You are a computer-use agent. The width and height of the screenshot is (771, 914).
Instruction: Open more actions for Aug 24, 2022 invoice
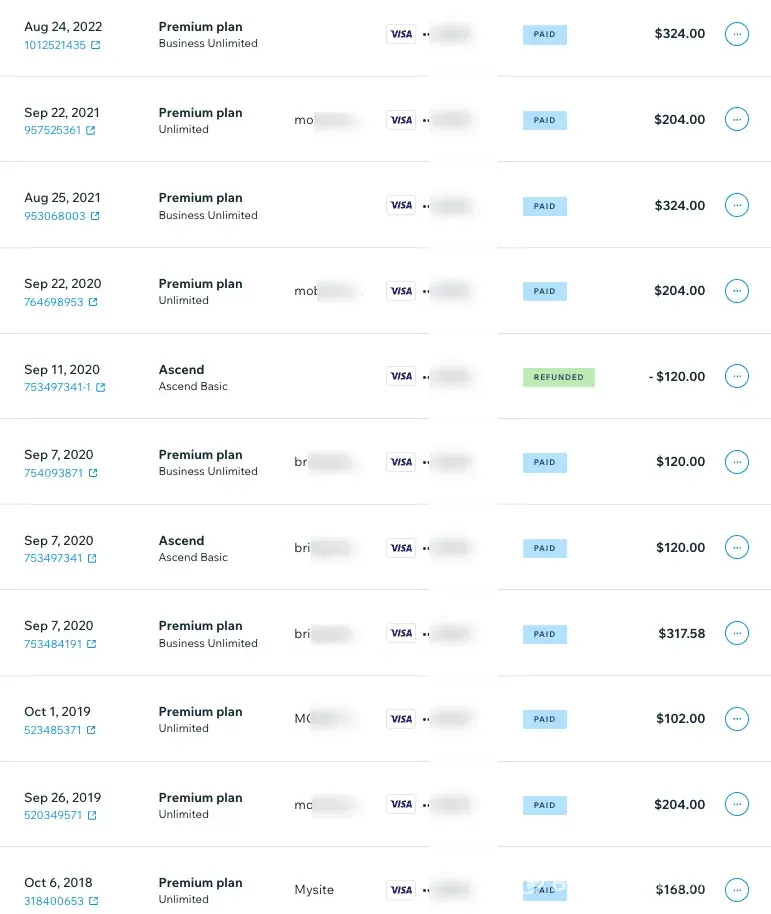click(x=736, y=34)
